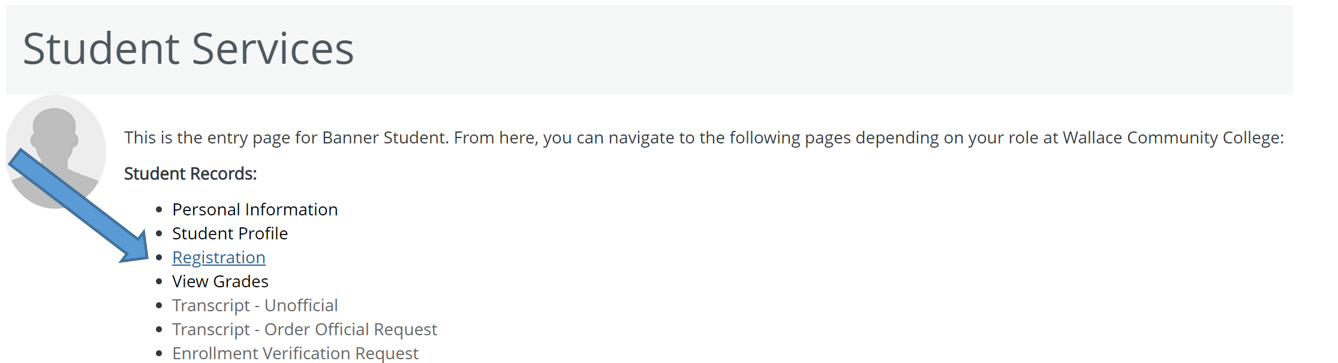Open Enrollment Verification Request
This screenshot has height=363, width=1338.
(295, 353)
